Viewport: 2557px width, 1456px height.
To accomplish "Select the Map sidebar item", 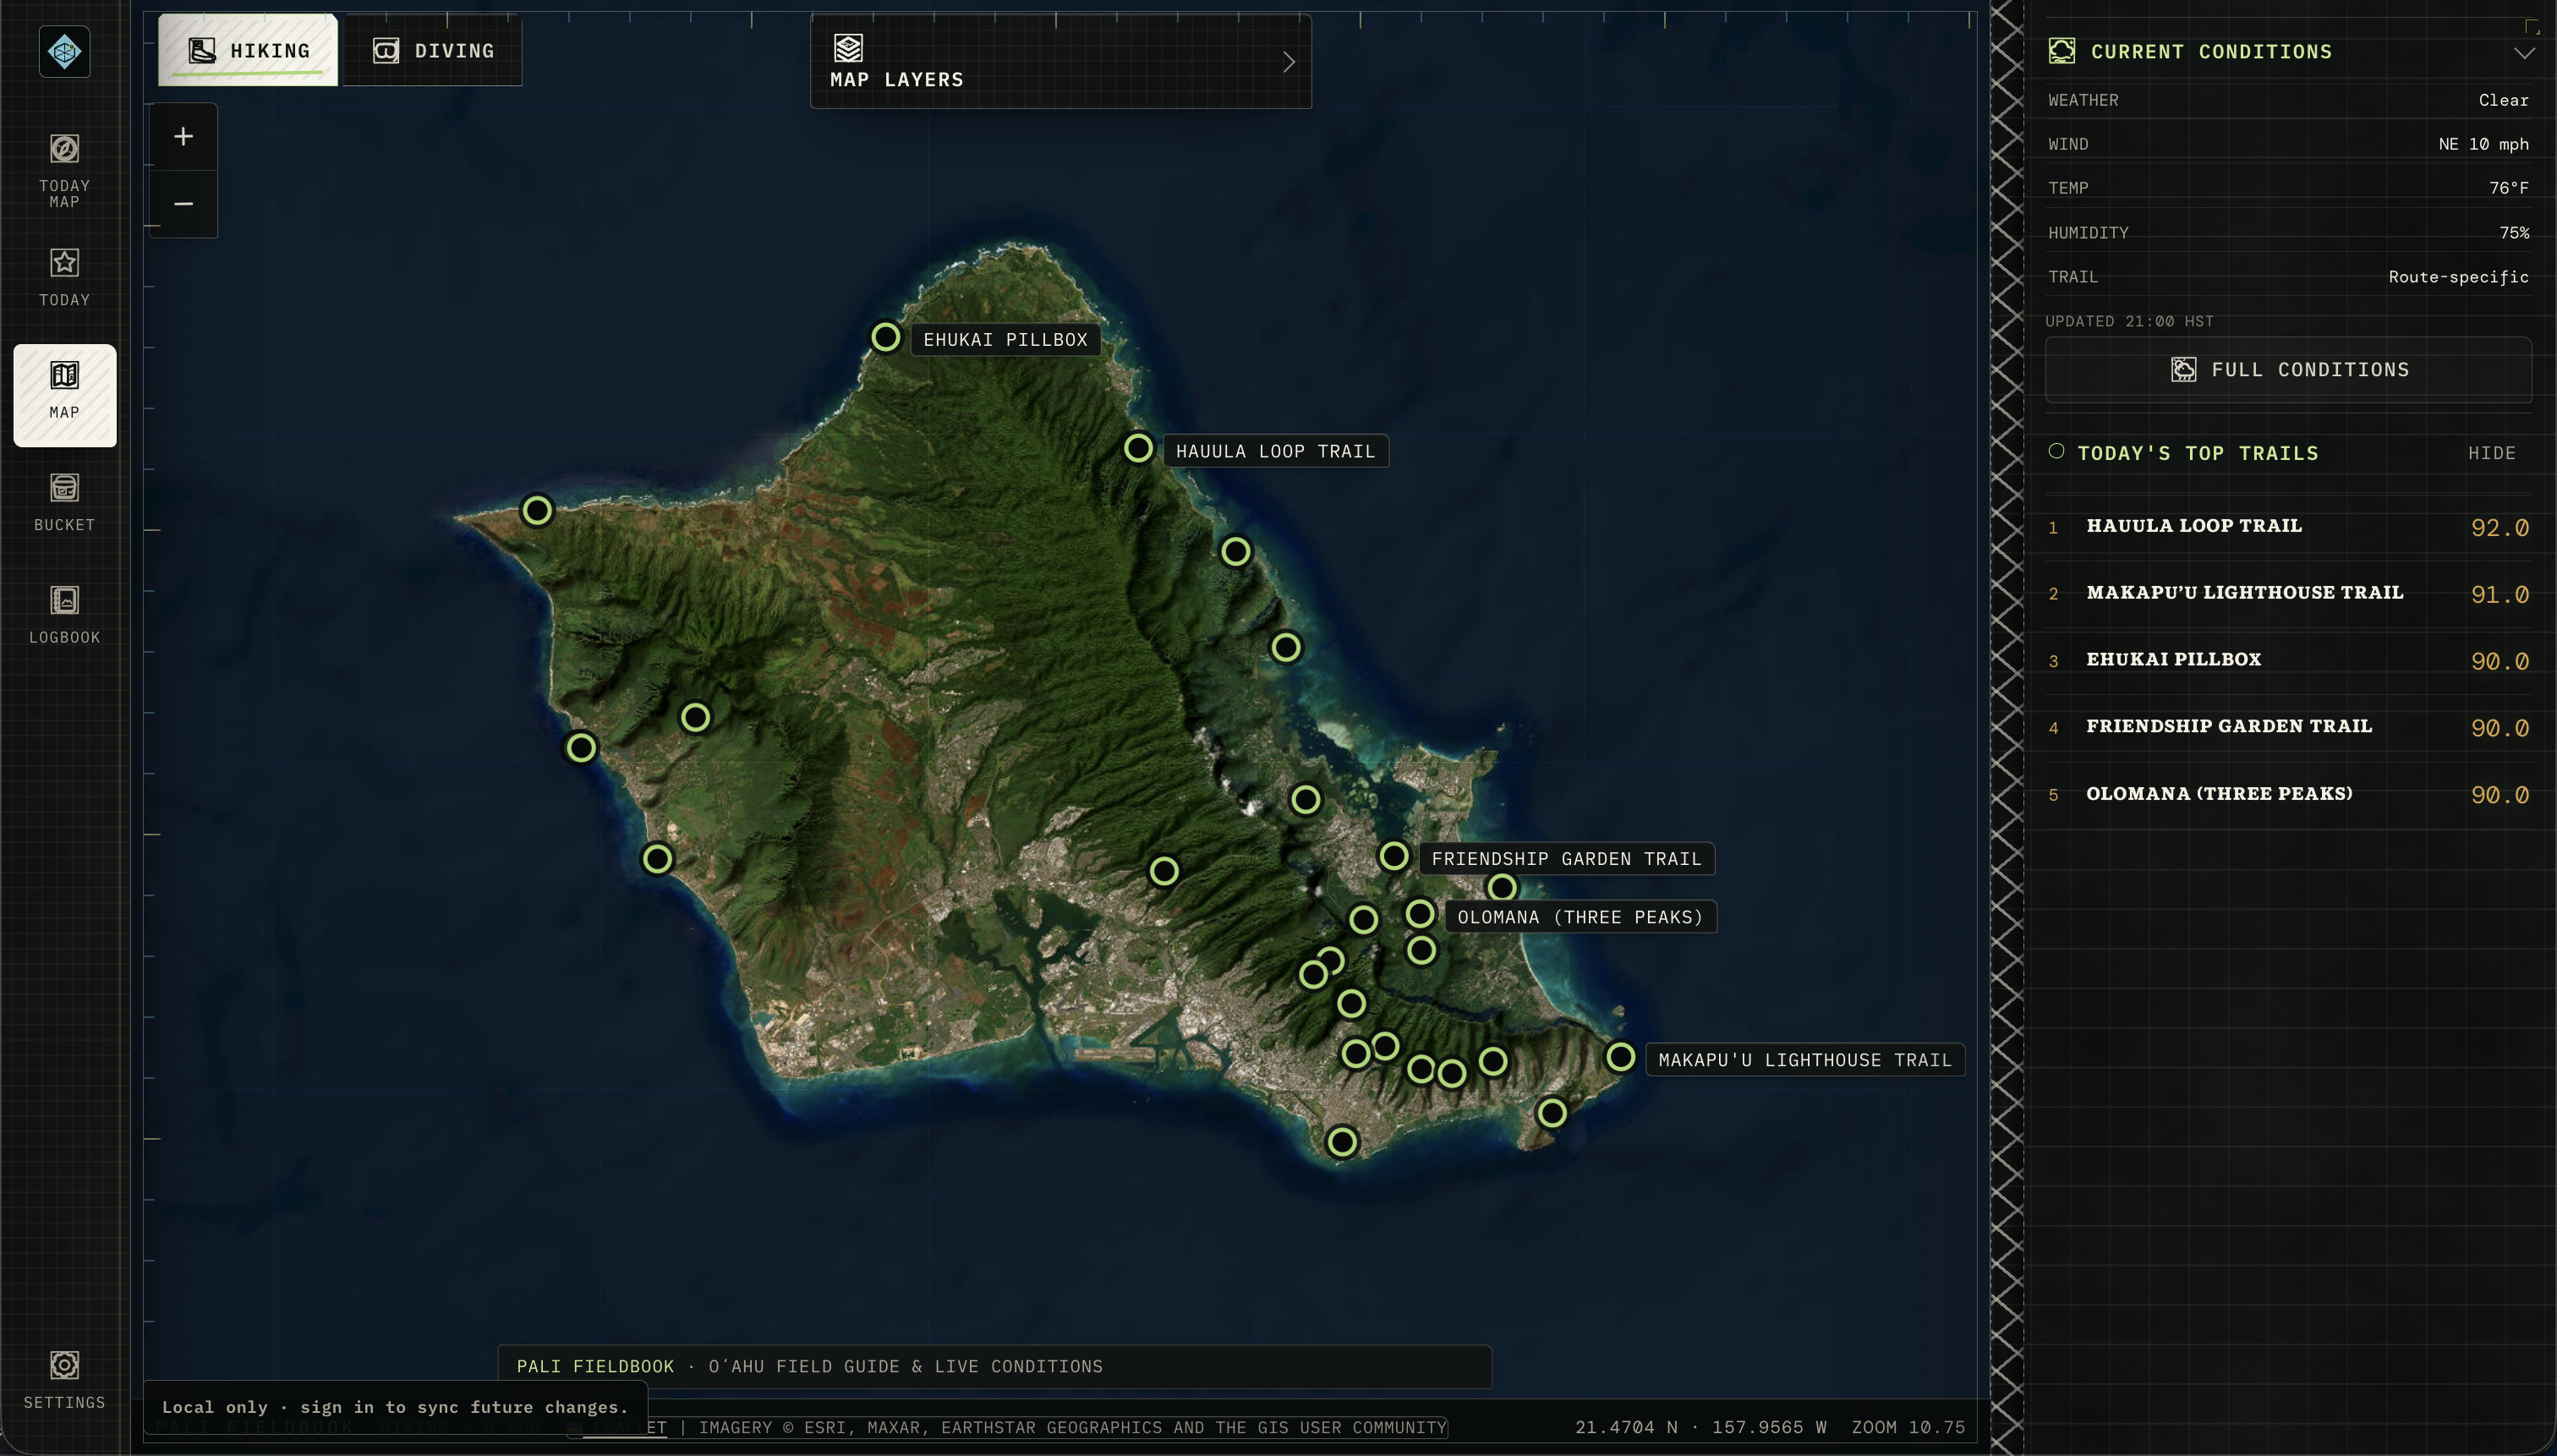I will pyautogui.click(x=65, y=396).
